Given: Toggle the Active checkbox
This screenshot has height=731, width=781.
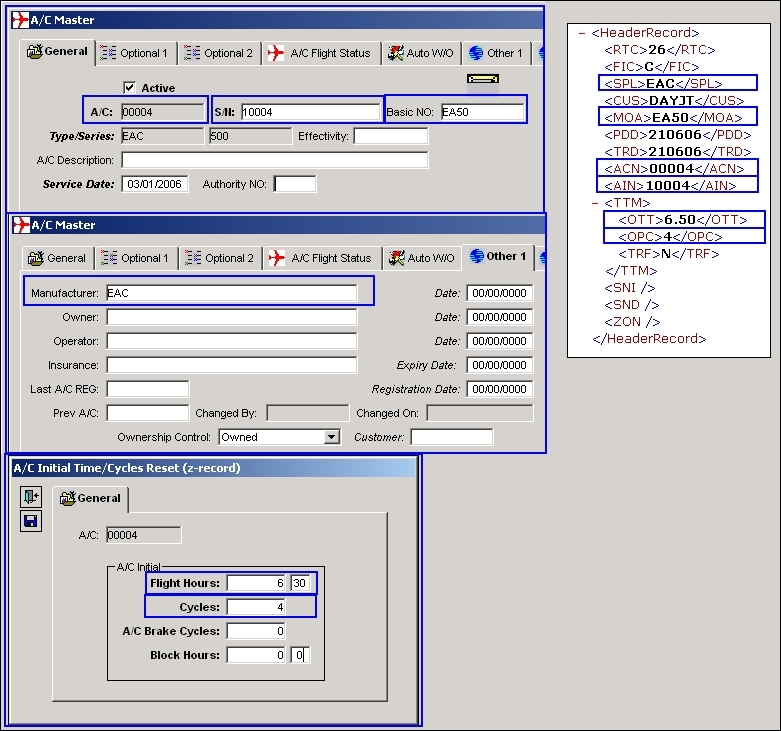Looking at the screenshot, I should 129,88.
